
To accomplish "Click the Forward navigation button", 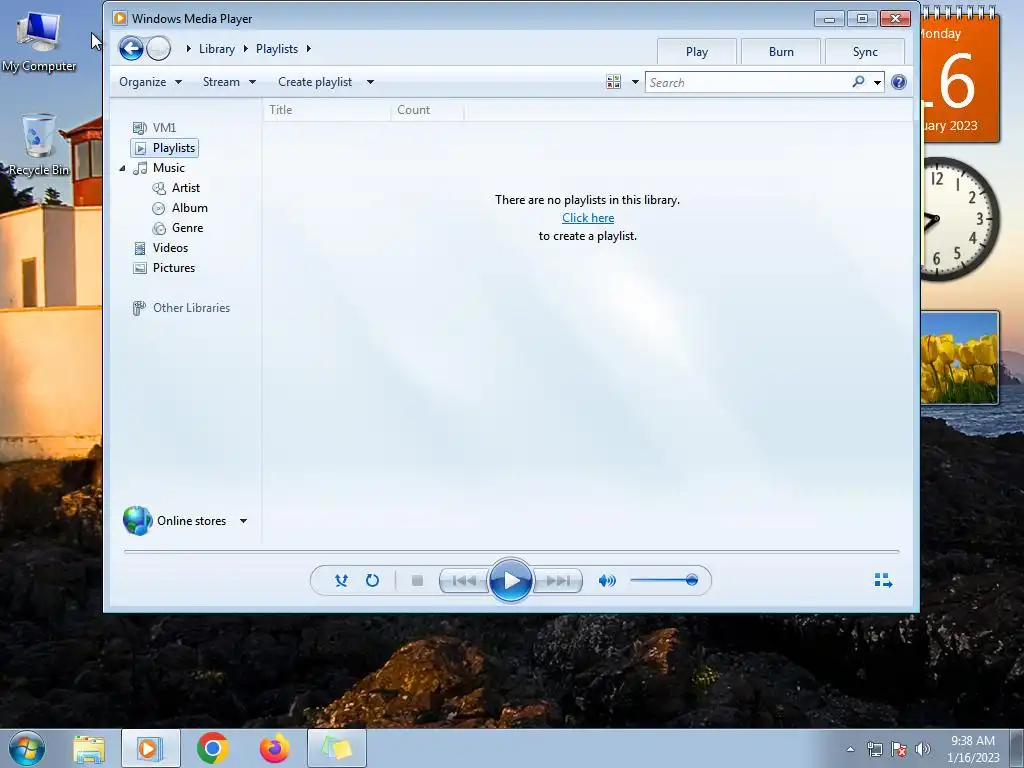I will 159,48.
